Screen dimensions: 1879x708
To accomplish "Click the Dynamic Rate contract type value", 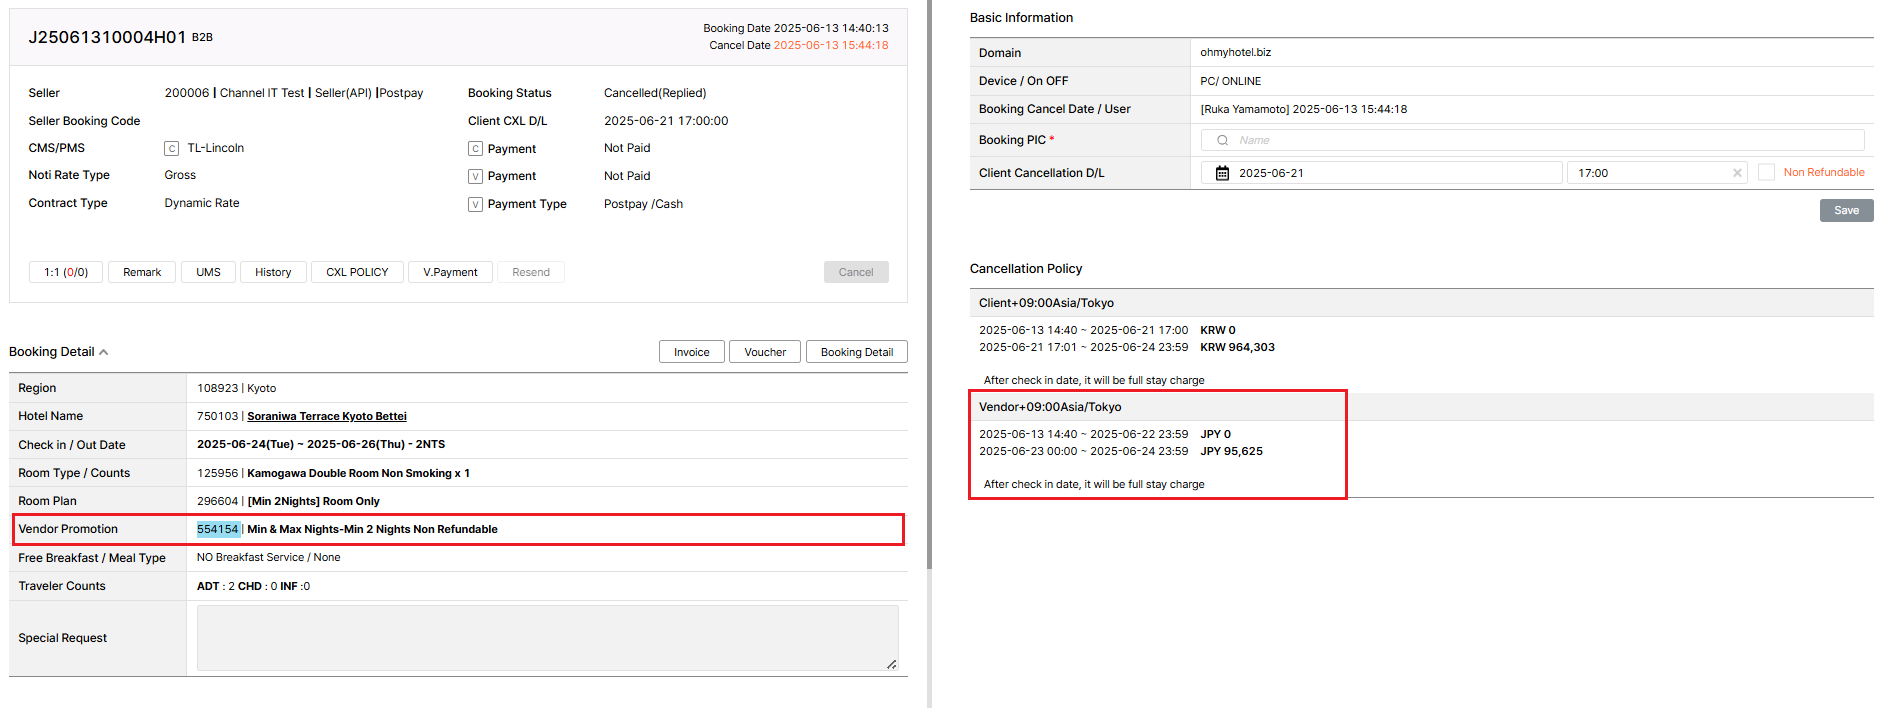I will (x=202, y=203).
